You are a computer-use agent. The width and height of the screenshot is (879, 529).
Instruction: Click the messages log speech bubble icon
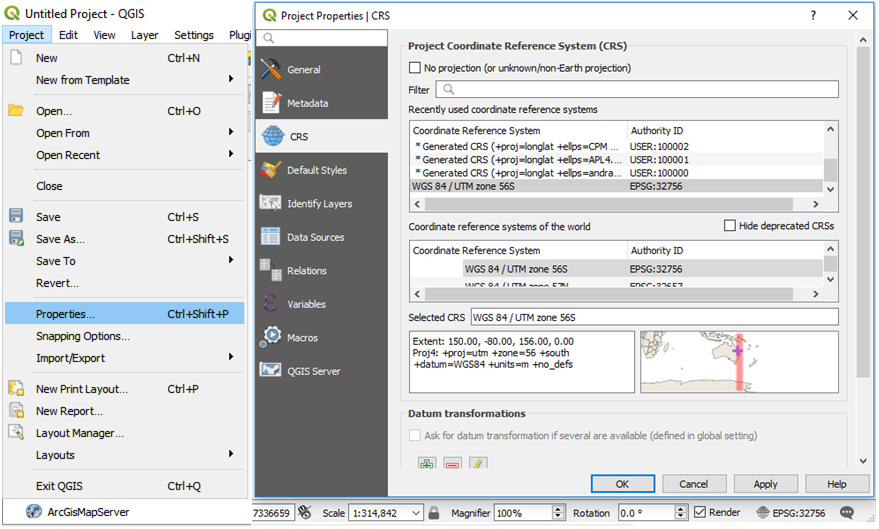tap(847, 513)
